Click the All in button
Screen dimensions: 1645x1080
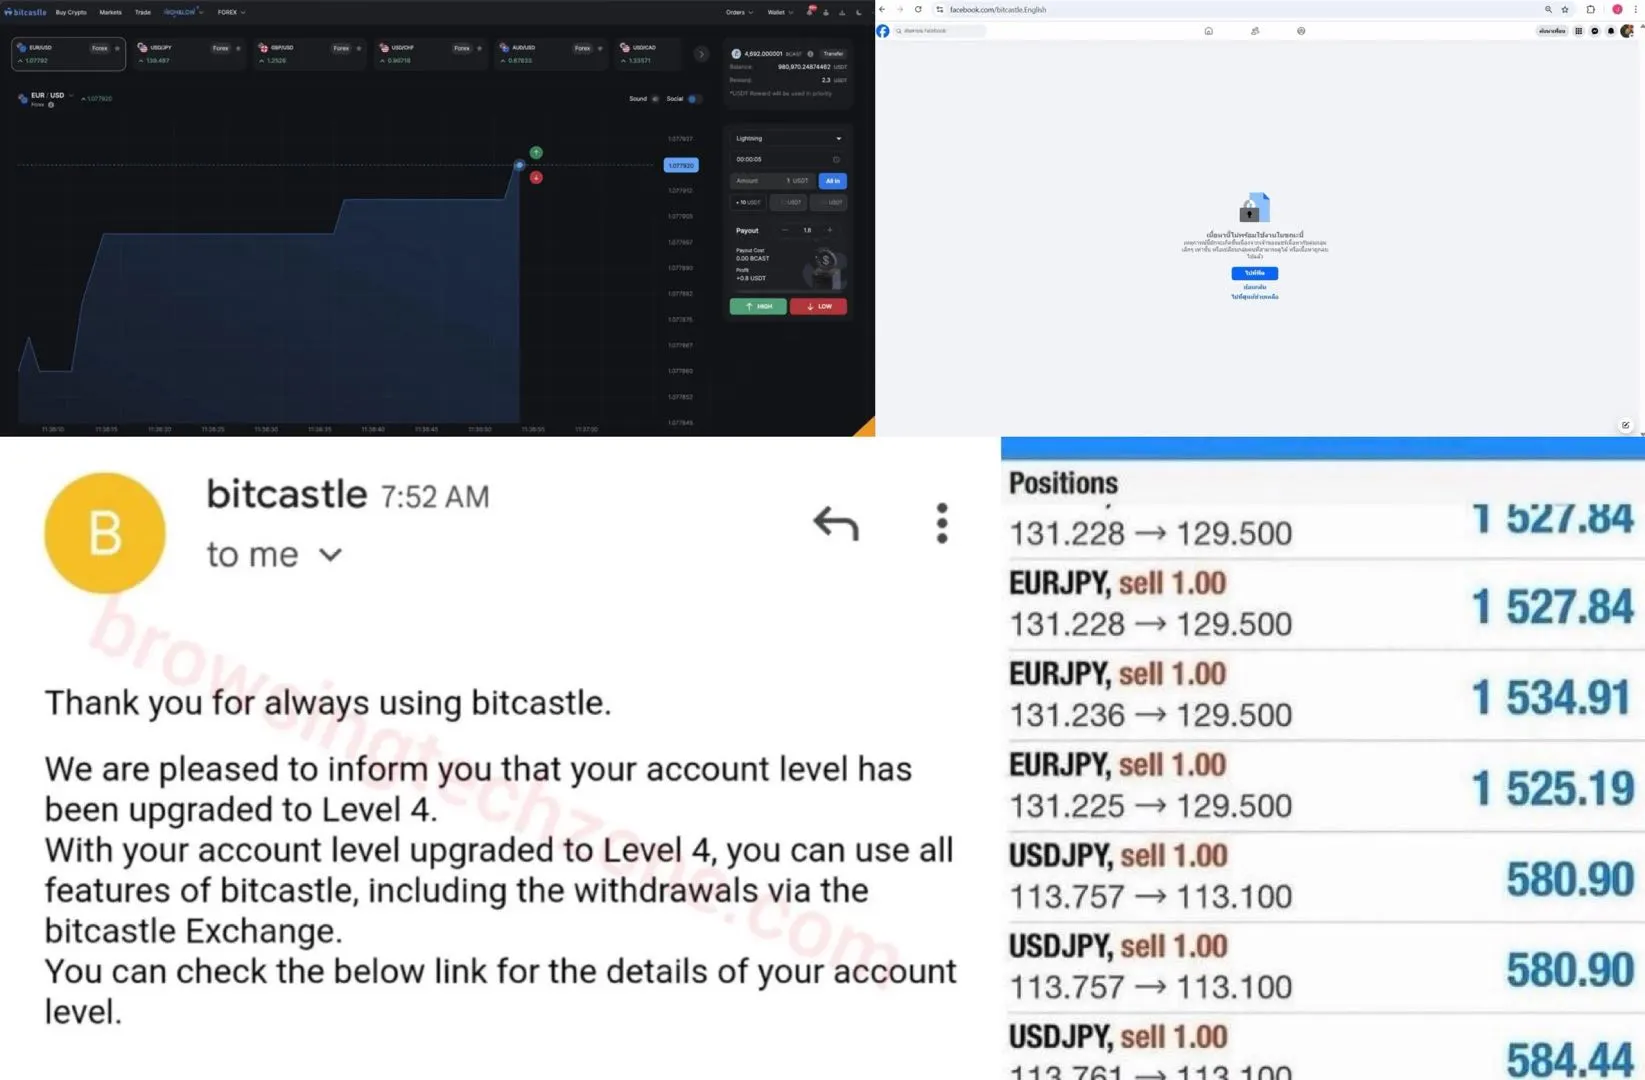[x=833, y=181]
